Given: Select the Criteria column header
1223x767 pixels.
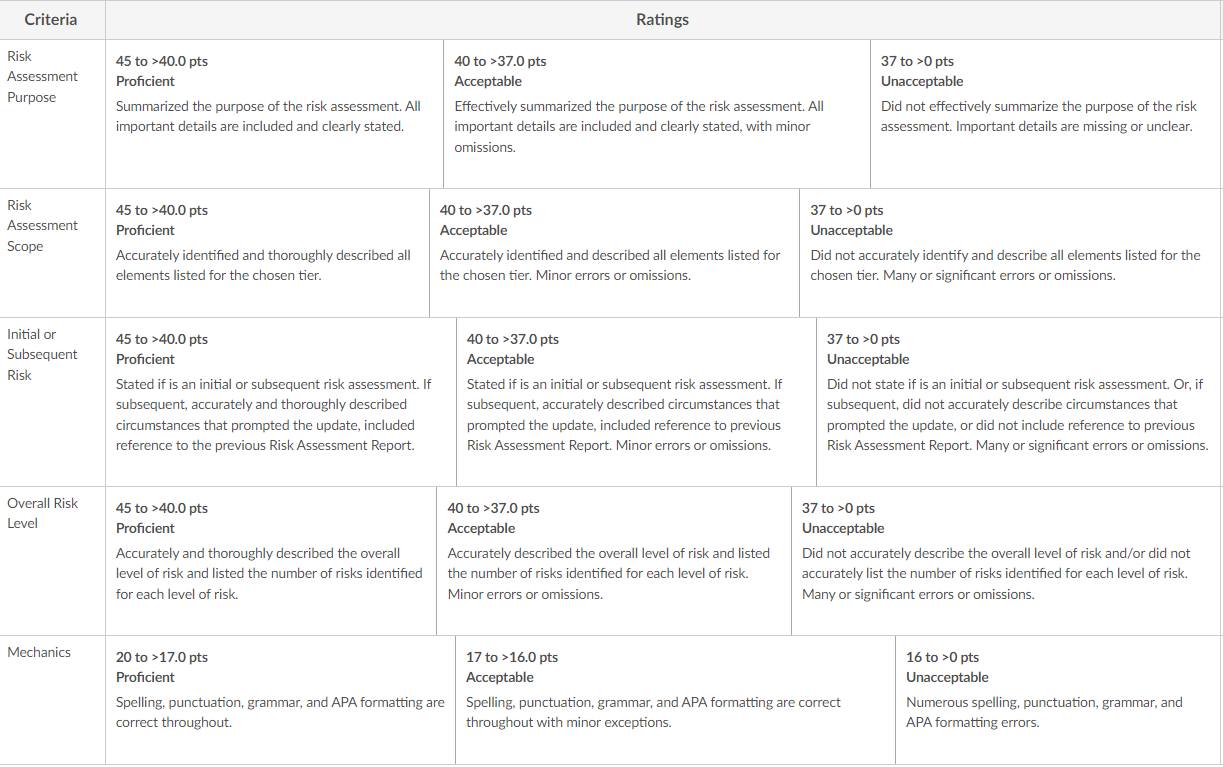Looking at the screenshot, I should pyautogui.click(x=52, y=20).
